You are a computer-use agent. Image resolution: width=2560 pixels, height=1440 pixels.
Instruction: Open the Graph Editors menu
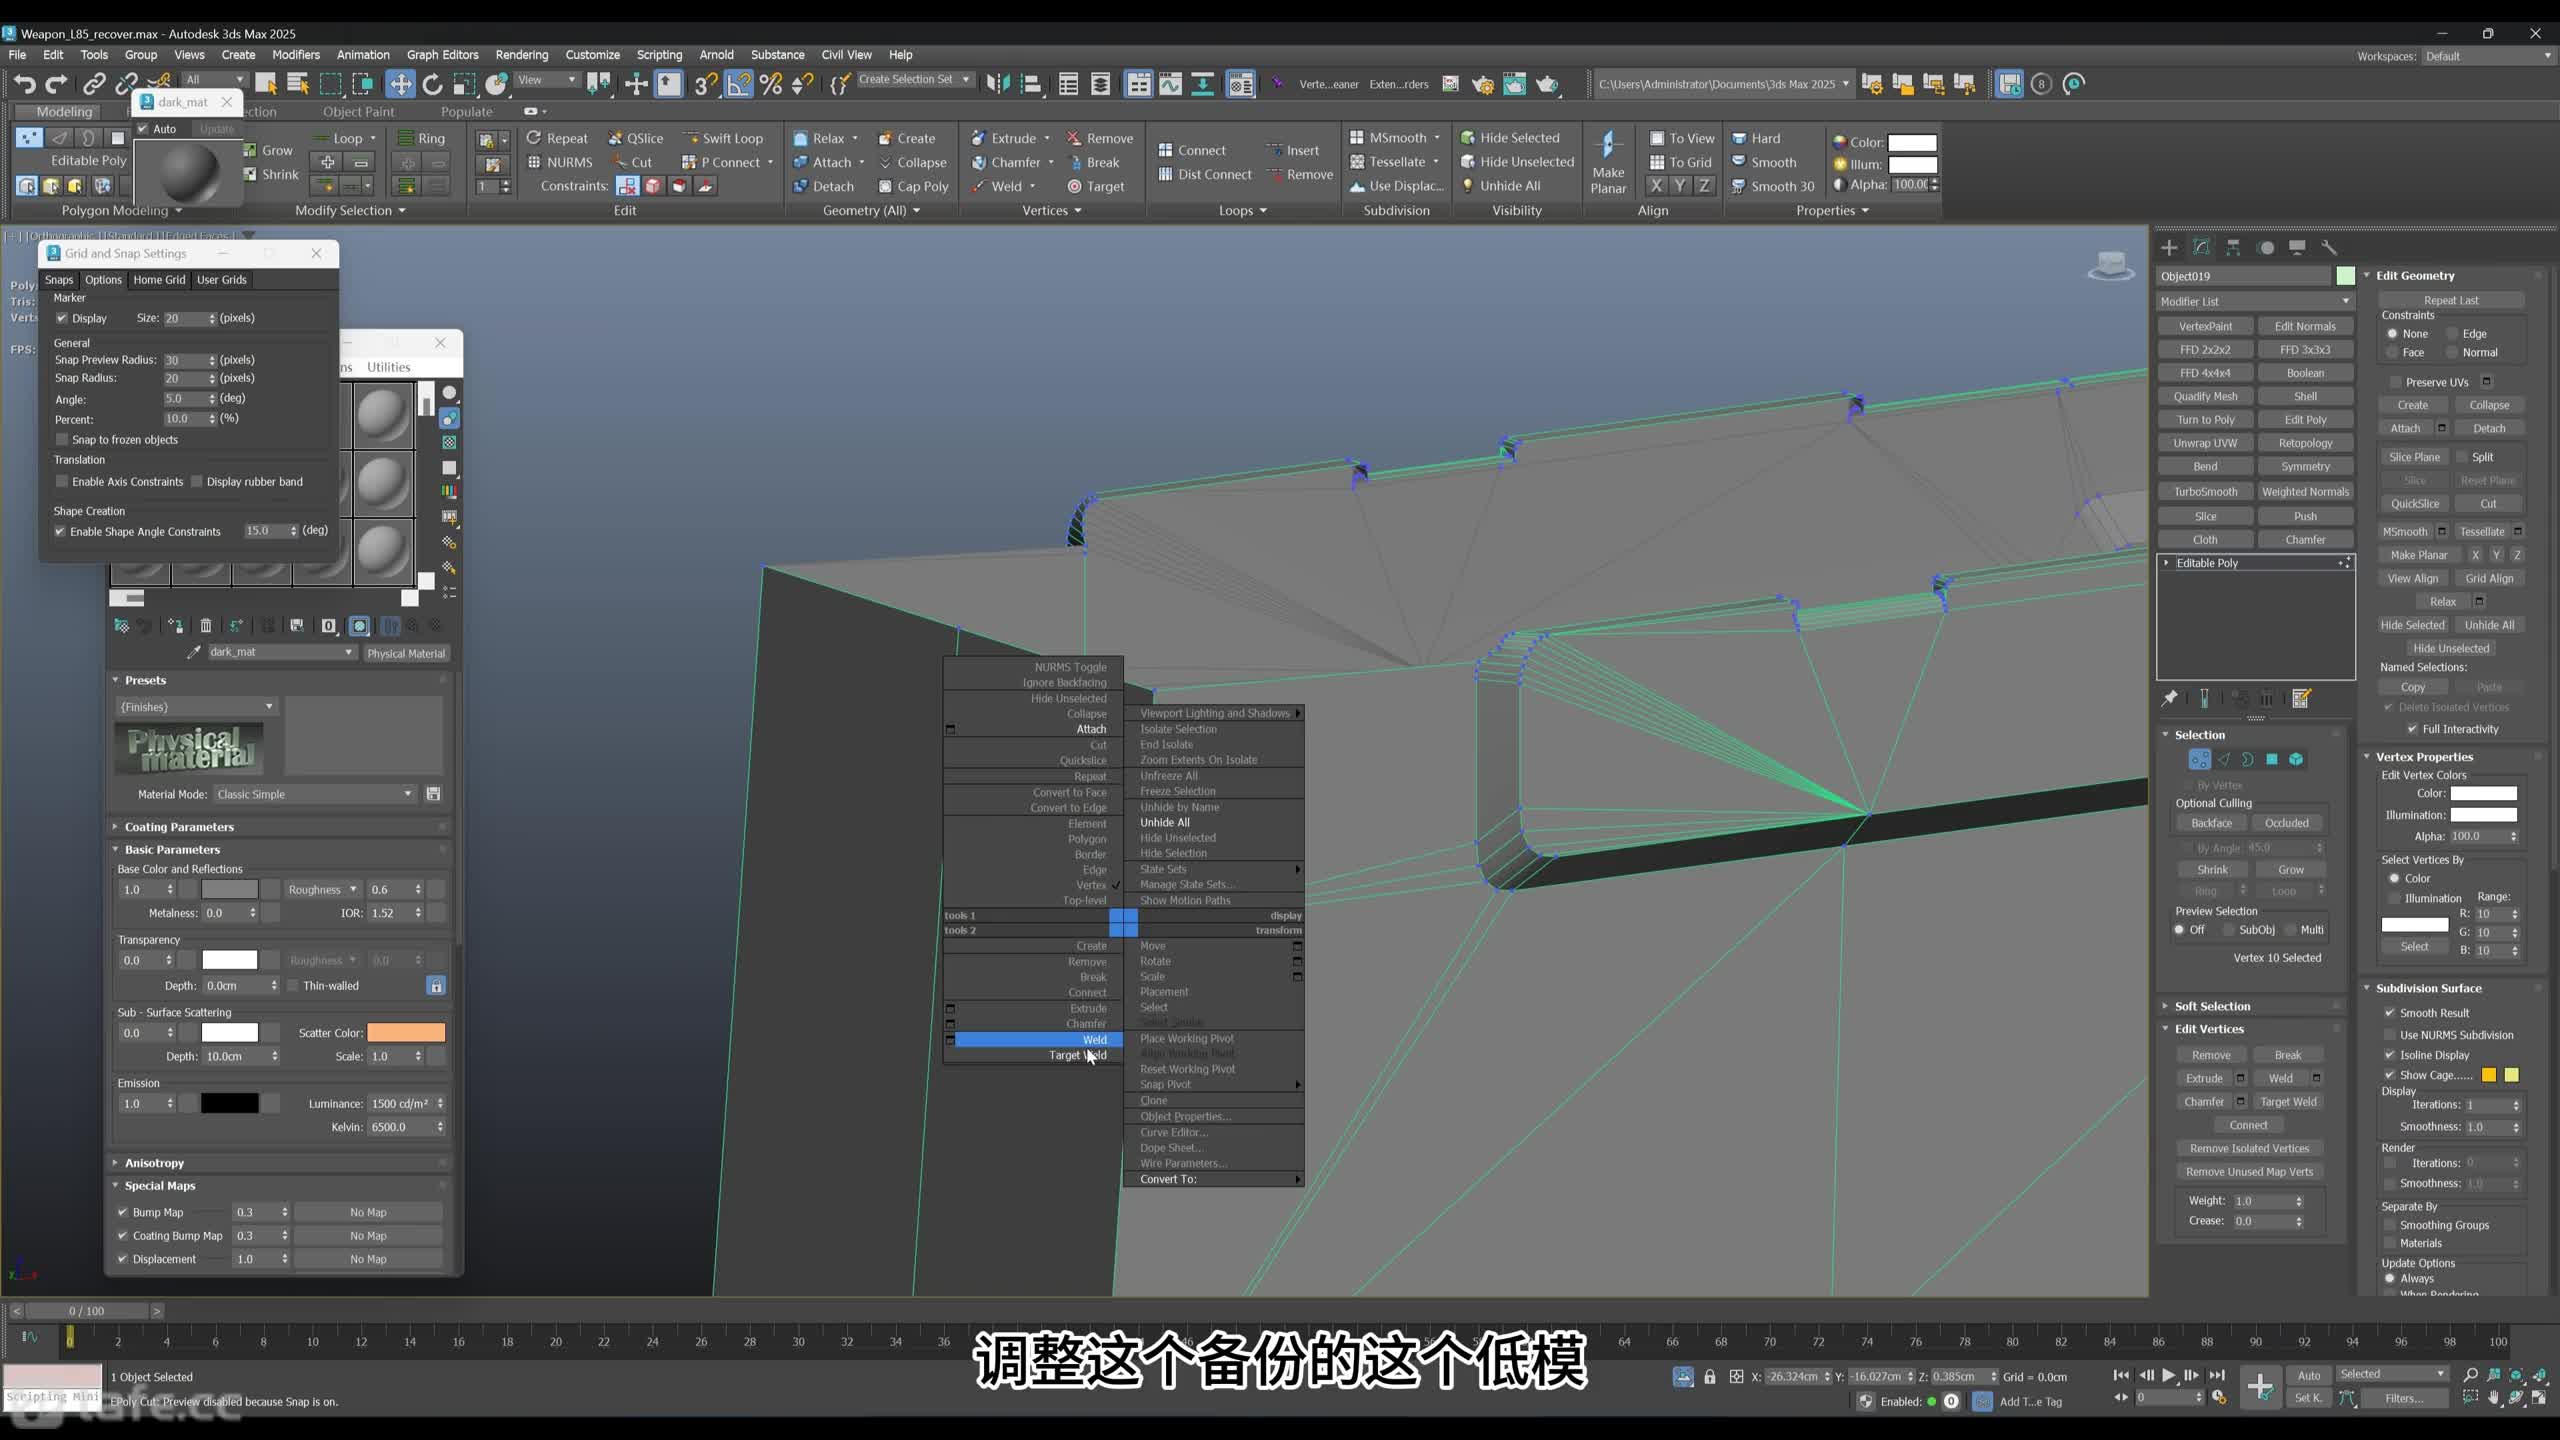pos(442,55)
